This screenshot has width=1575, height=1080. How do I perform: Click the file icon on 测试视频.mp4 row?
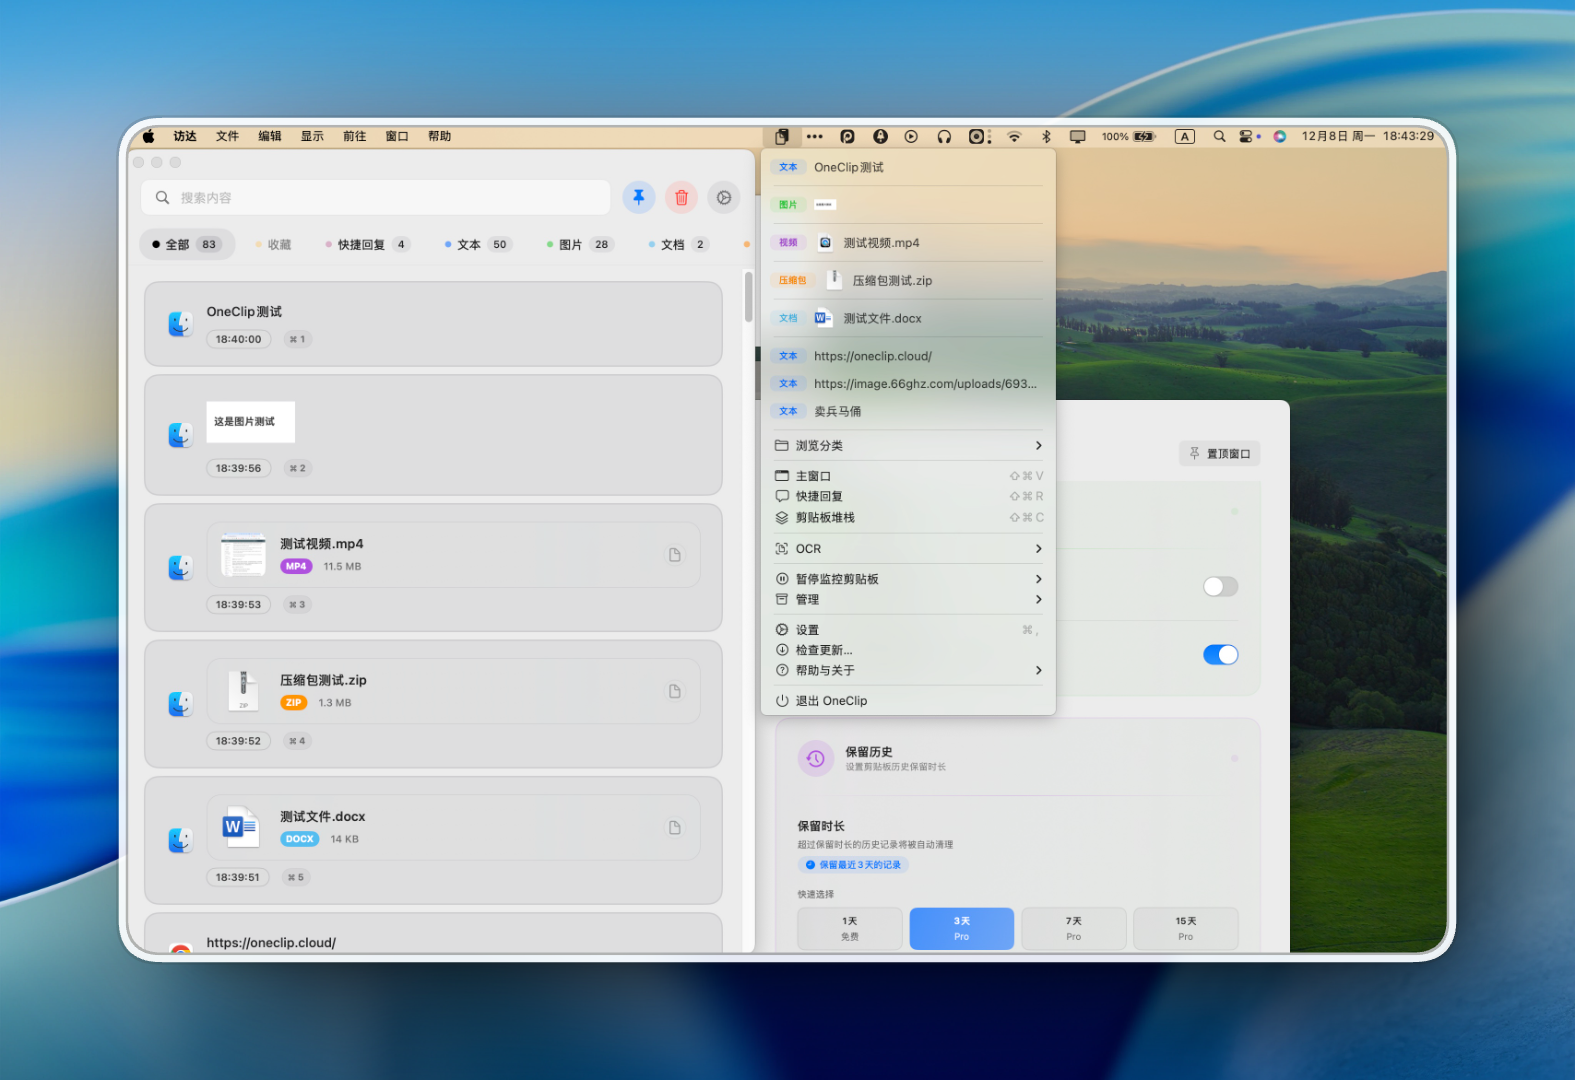[x=675, y=555]
